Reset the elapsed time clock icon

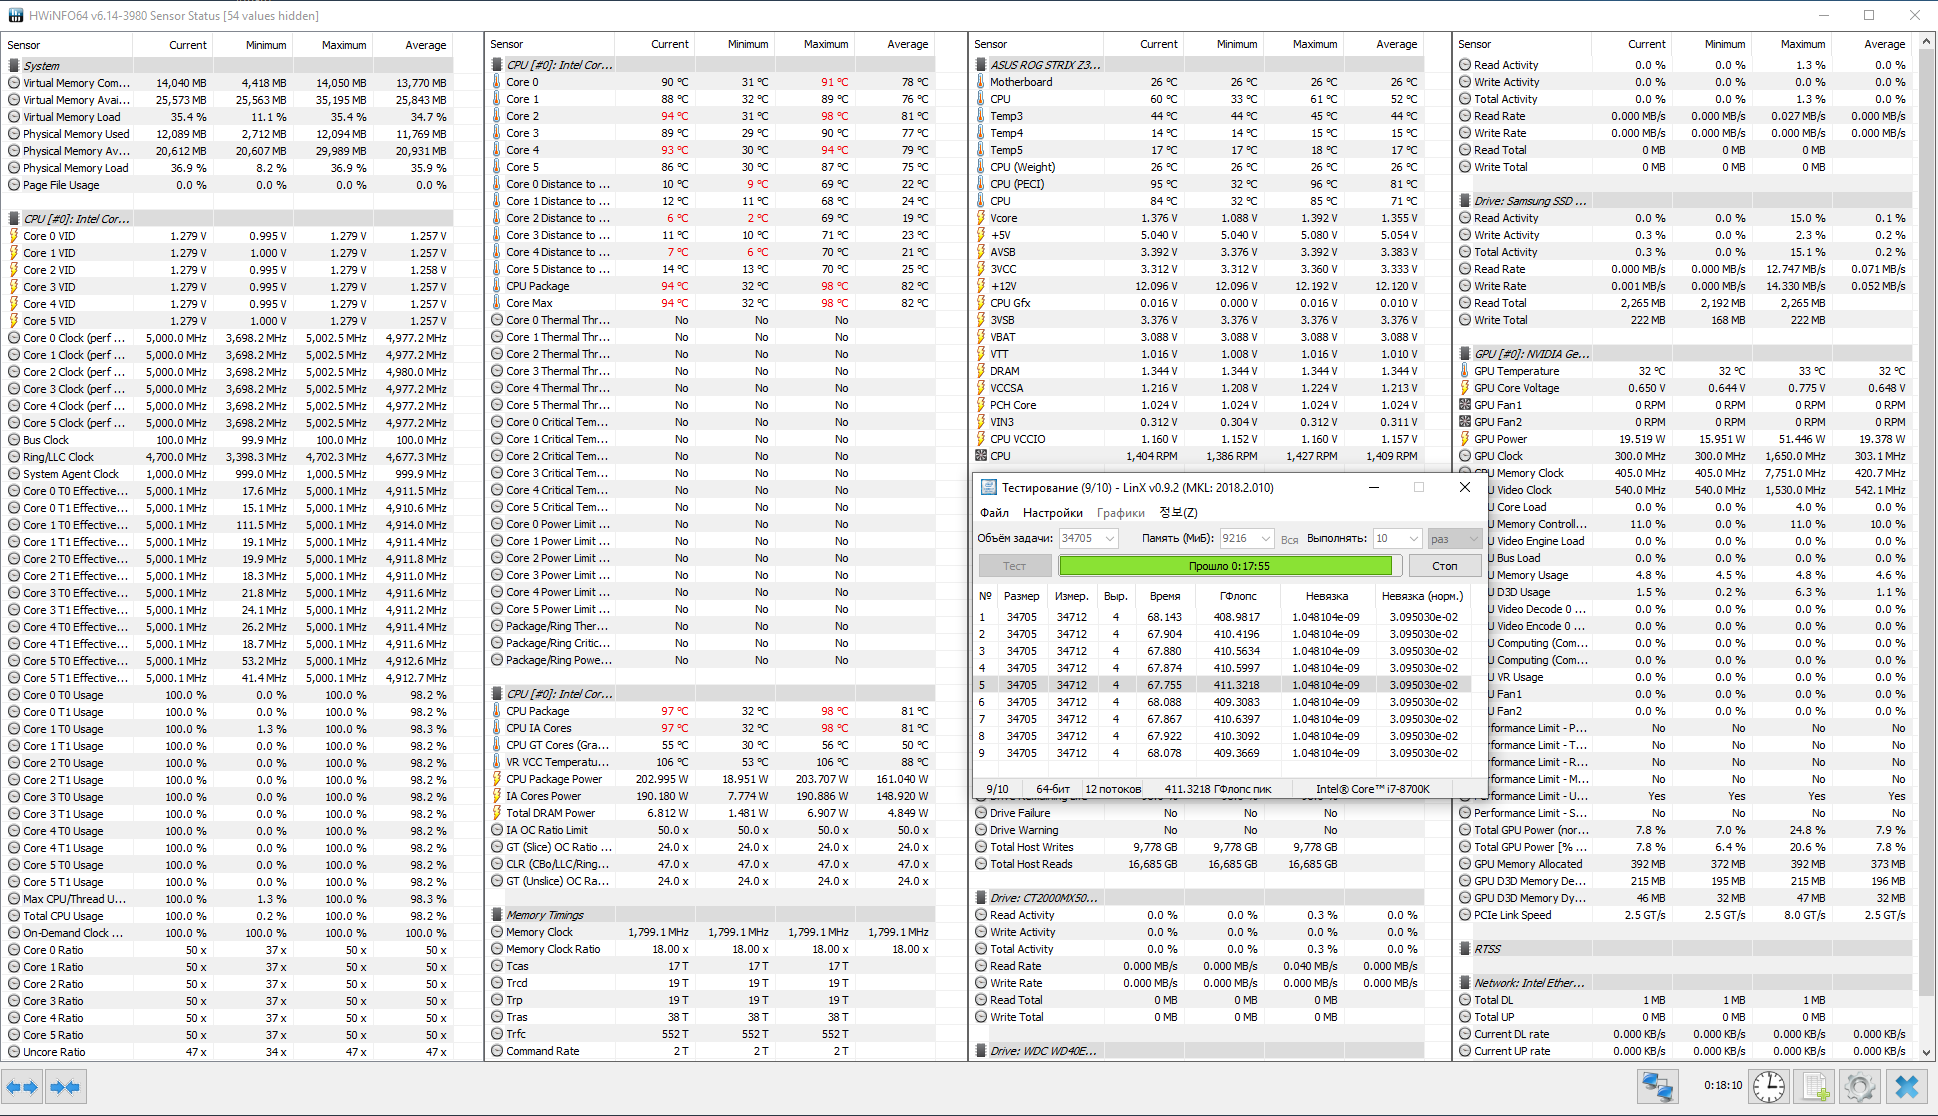(1768, 1087)
